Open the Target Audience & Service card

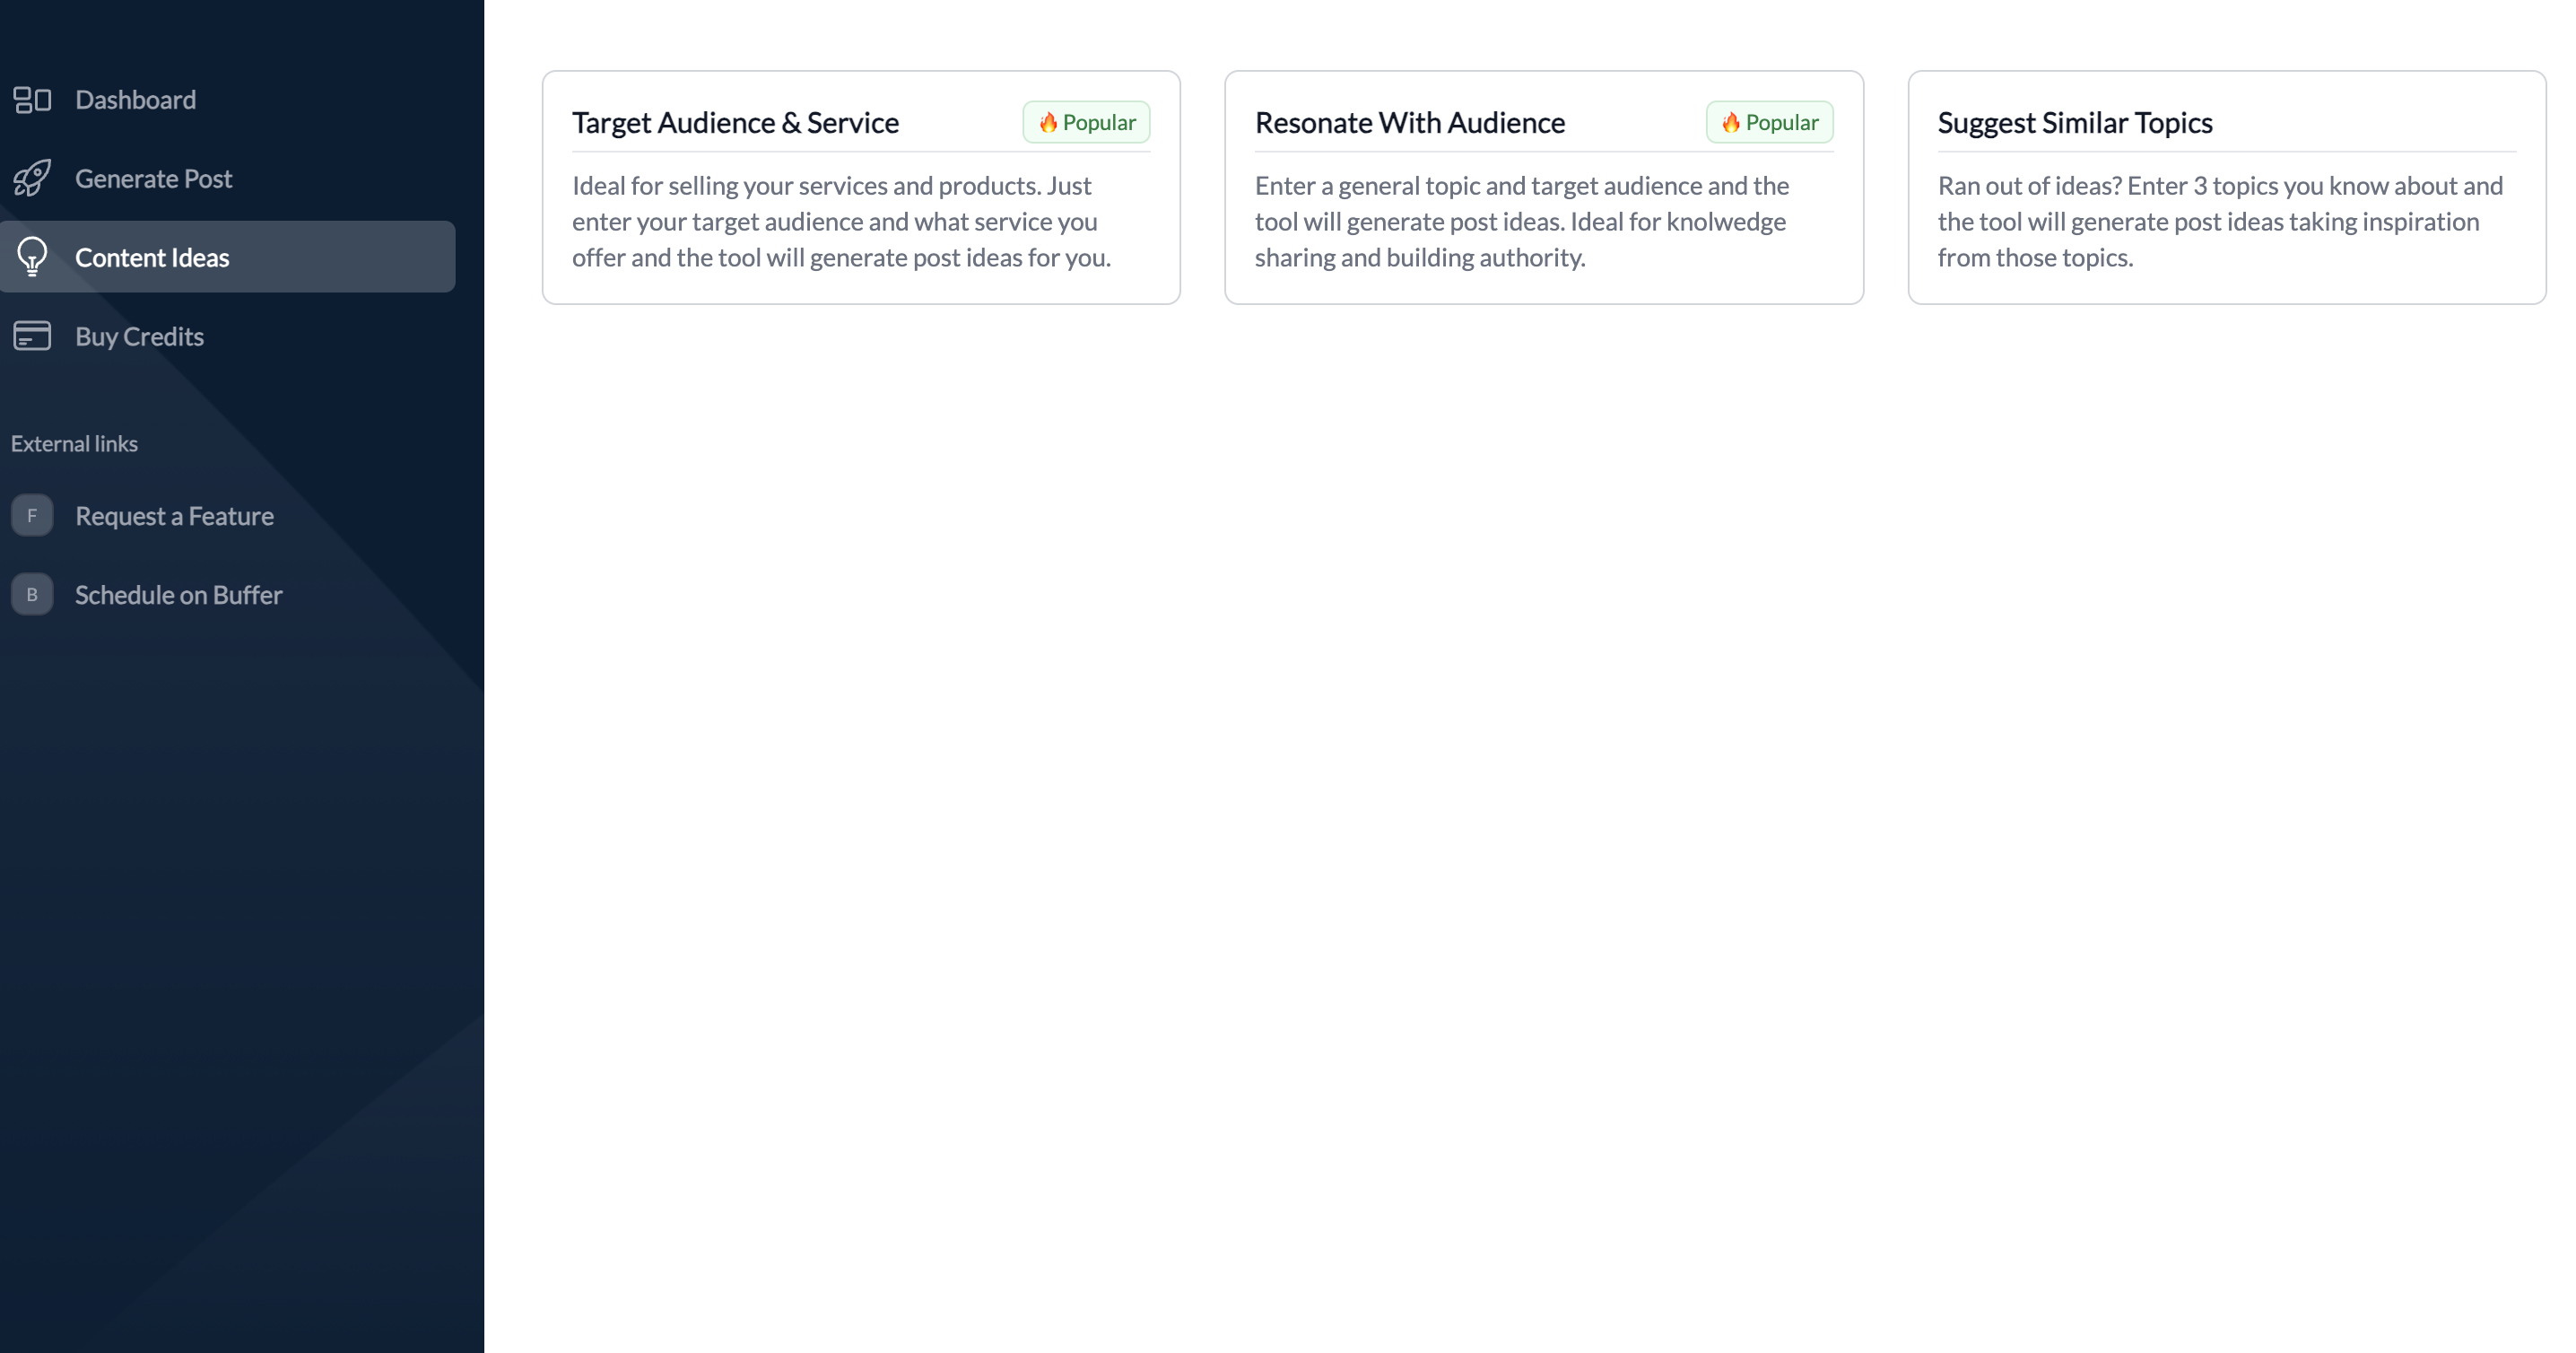point(735,123)
